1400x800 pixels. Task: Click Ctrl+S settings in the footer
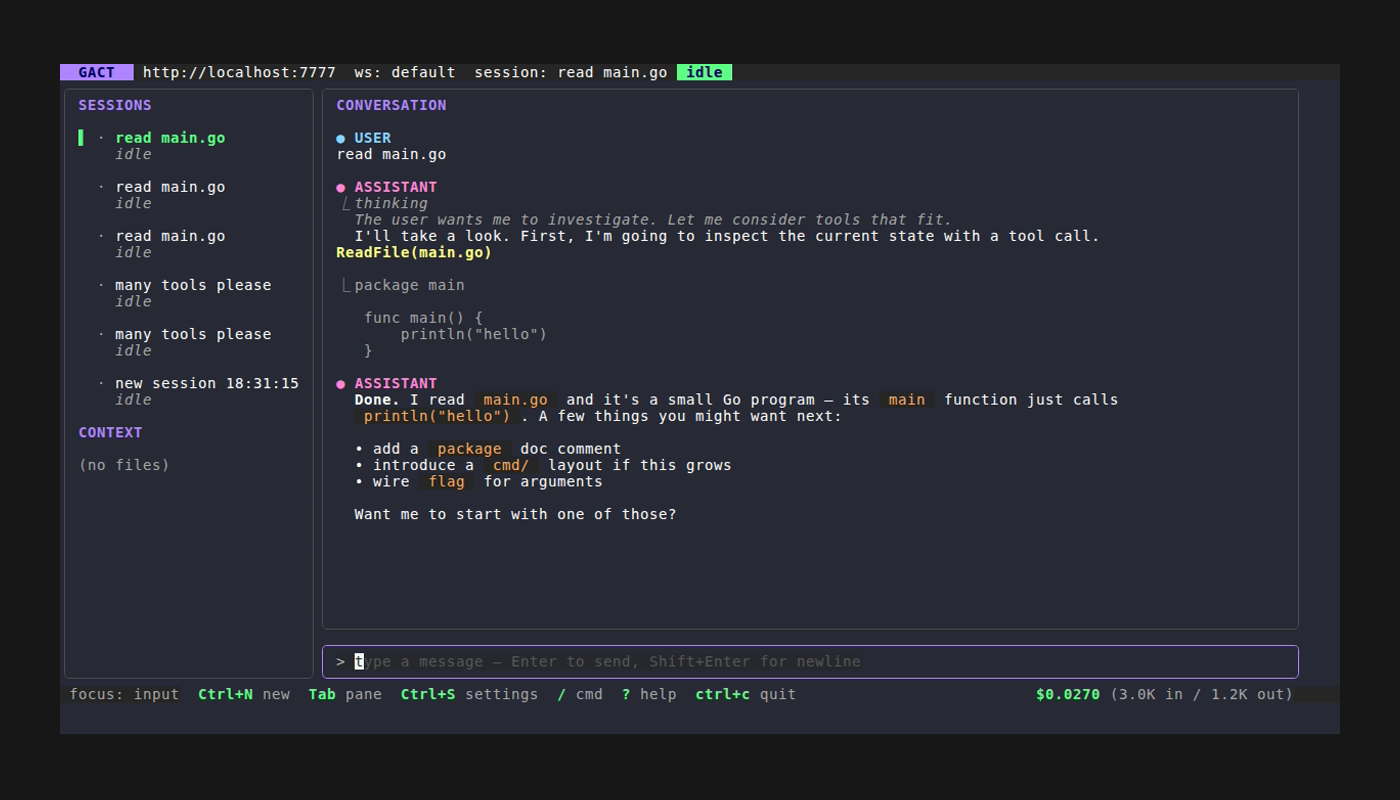469,694
